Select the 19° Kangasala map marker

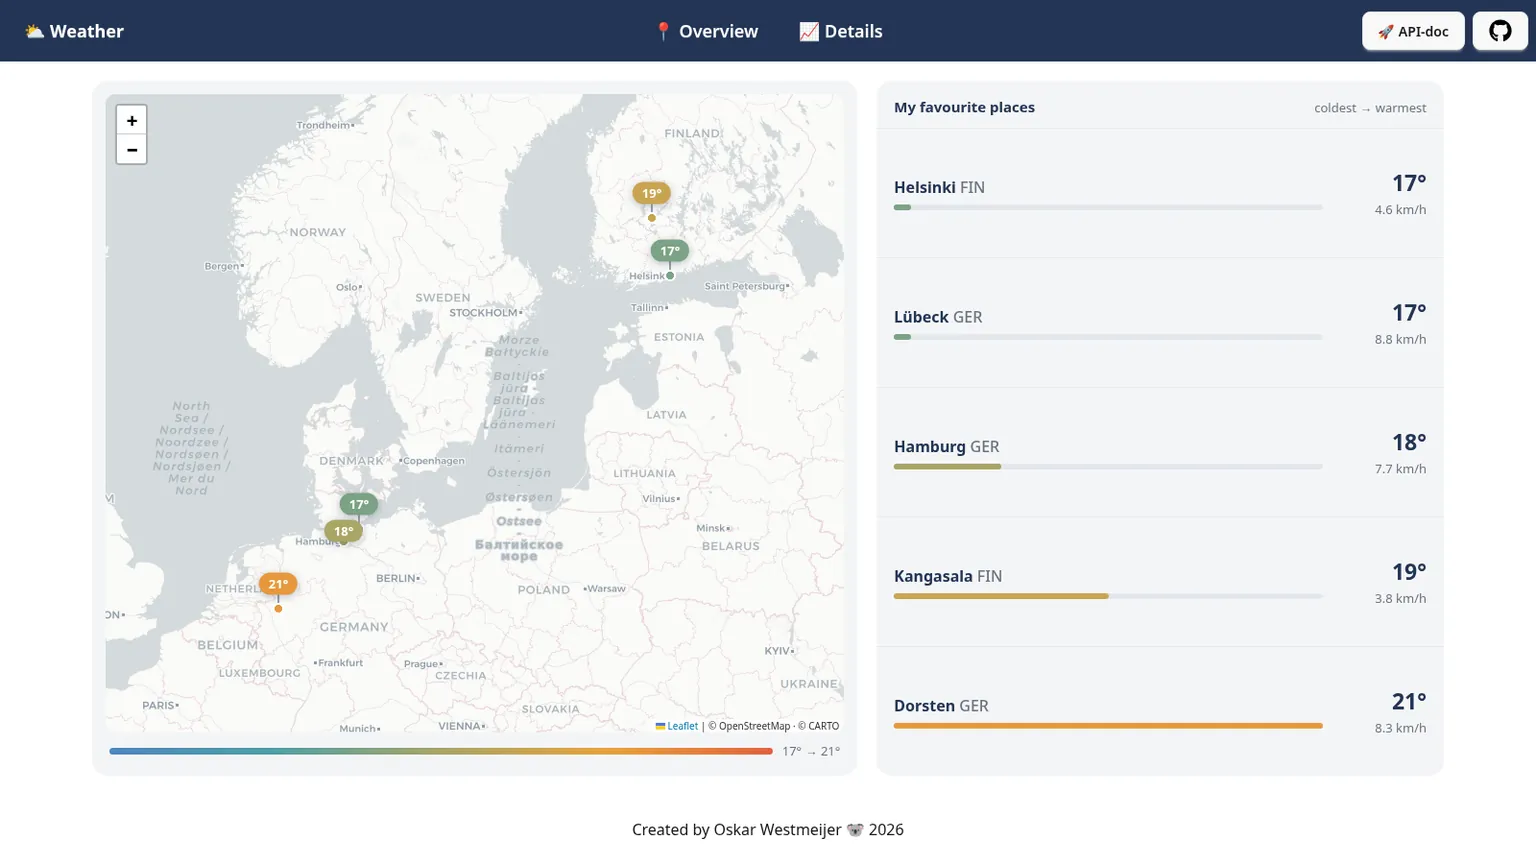coord(651,194)
